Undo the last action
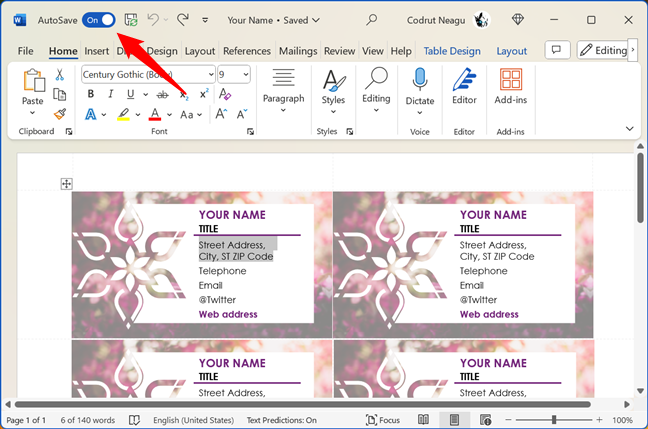648x429 pixels. tap(153, 19)
